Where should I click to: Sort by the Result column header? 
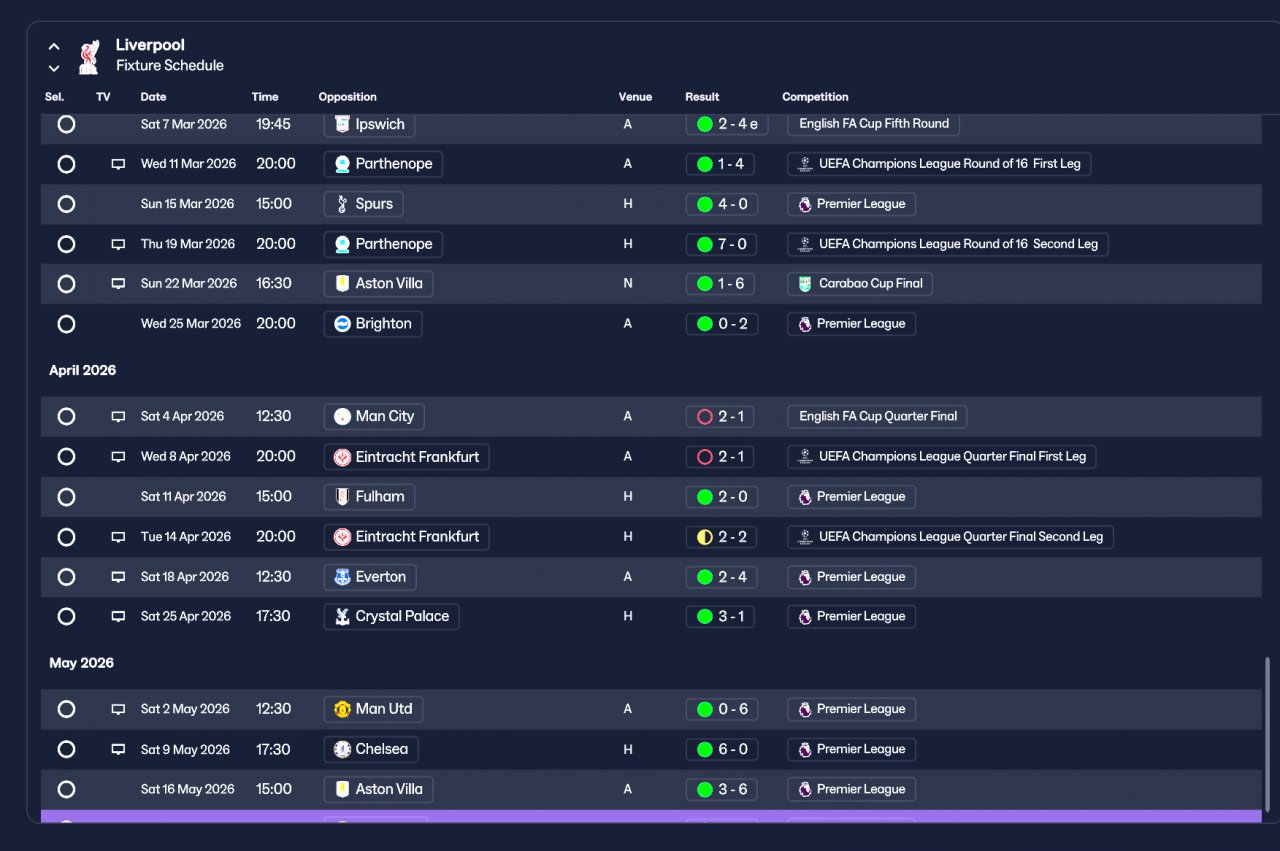[702, 97]
